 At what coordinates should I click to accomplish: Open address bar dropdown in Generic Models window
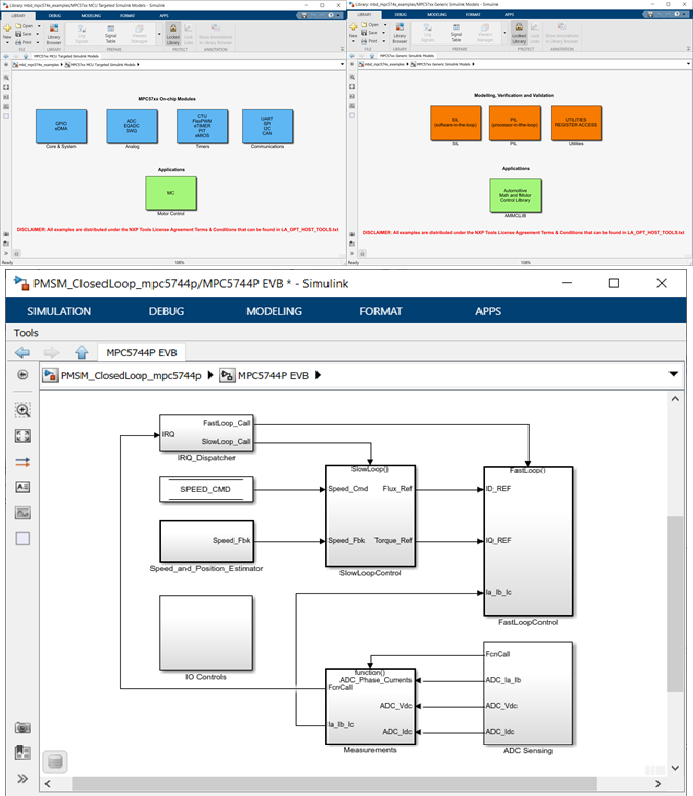coord(688,64)
